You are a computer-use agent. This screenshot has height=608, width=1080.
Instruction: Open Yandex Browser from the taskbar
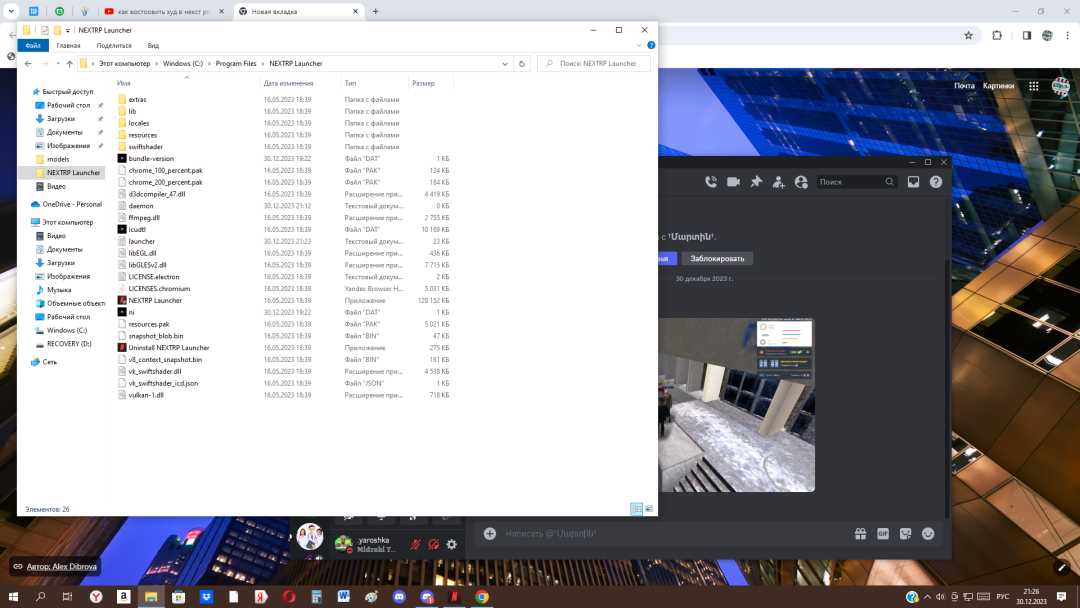click(96, 597)
